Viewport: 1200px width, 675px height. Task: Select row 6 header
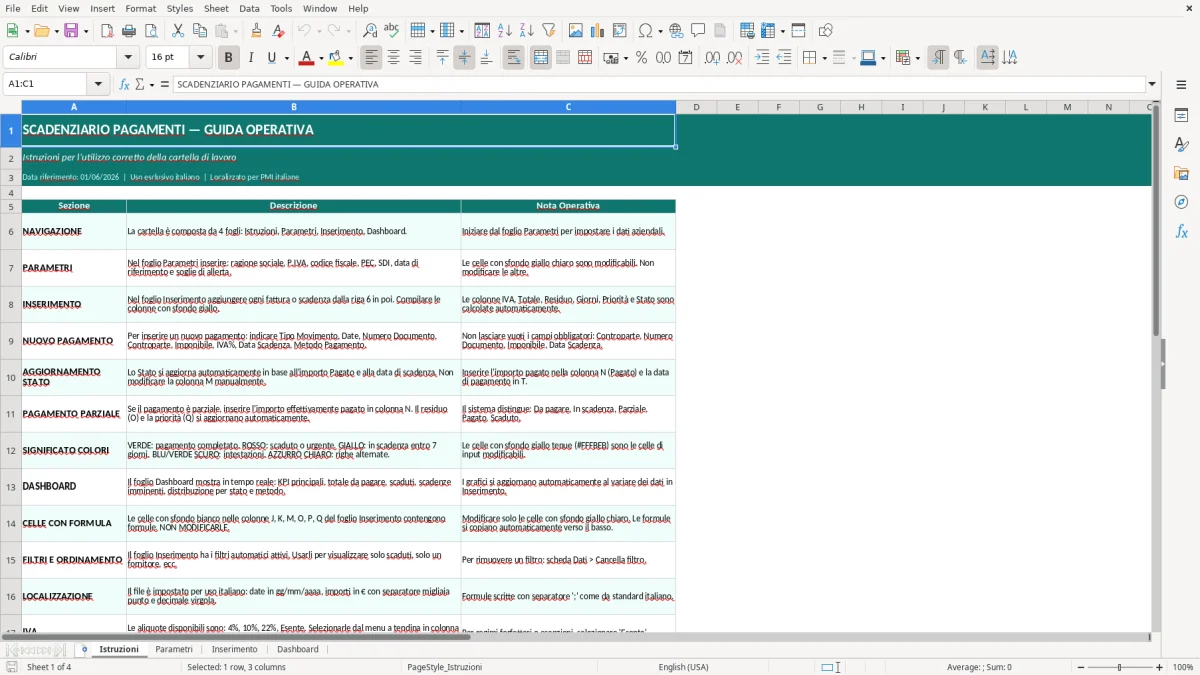coord(11,231)
